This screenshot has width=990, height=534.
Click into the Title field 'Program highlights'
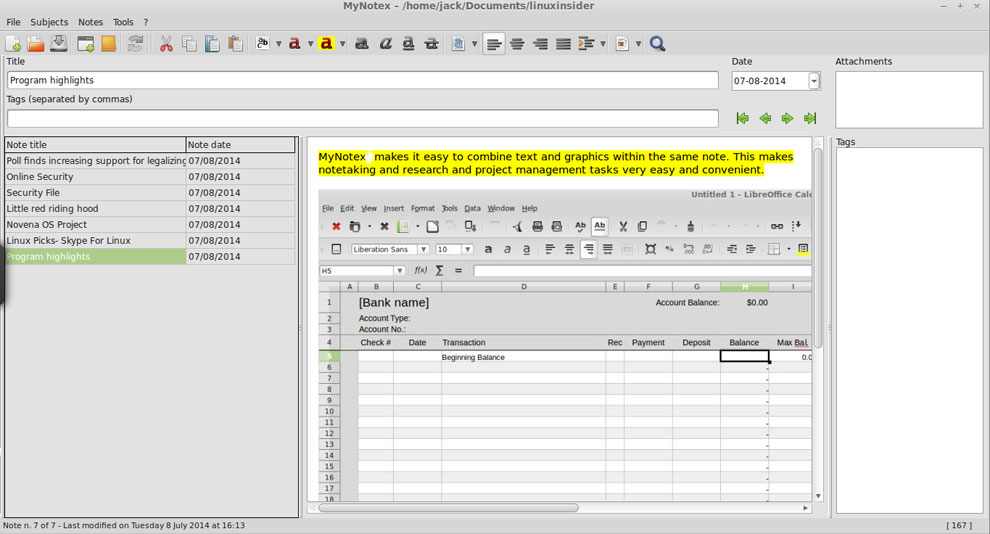click(x=362, y=80)
